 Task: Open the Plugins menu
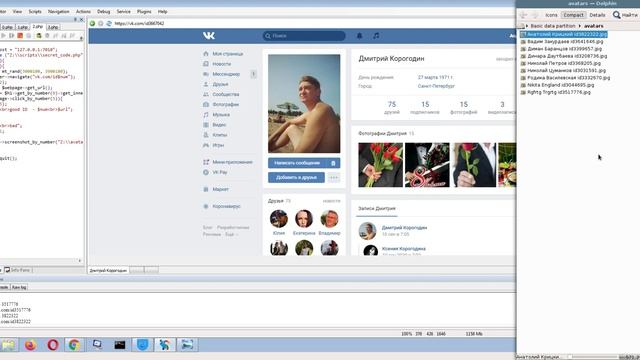tap(144, 11)
